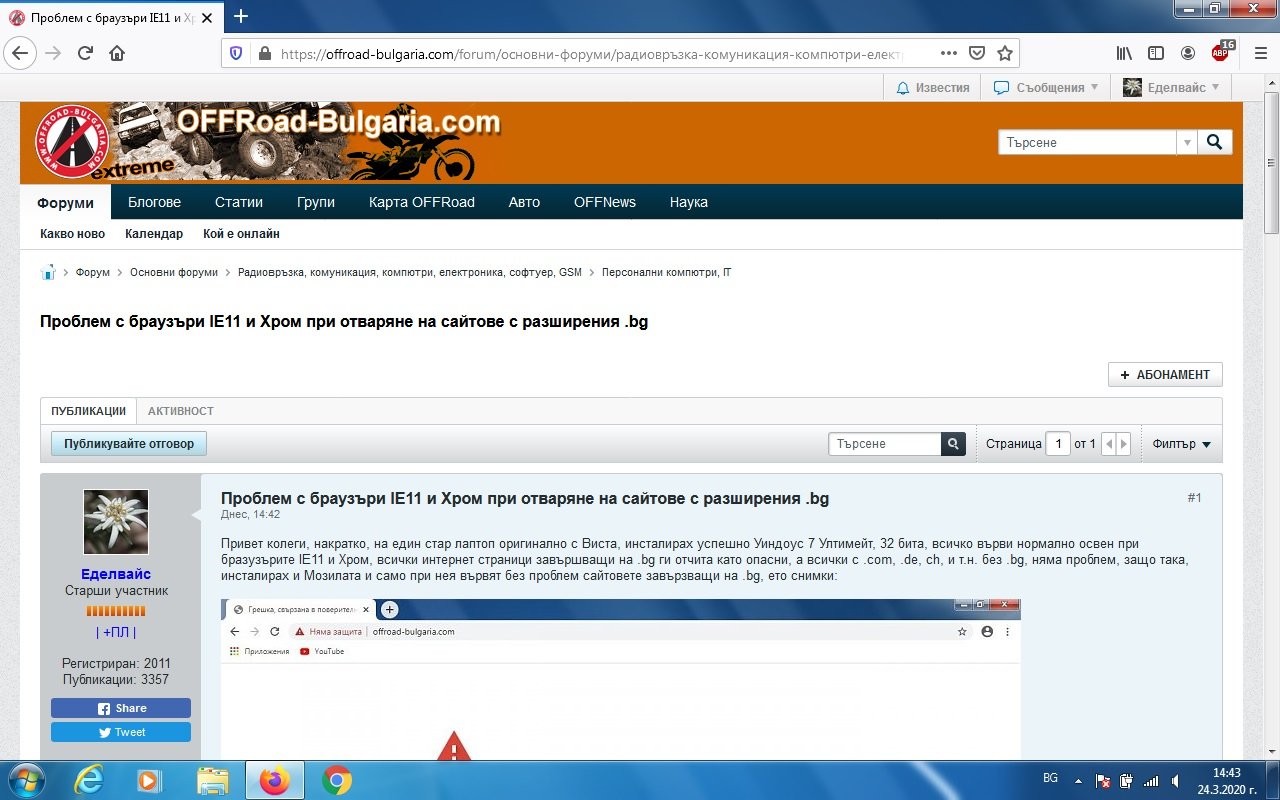Image resolution: width=1280 pixels, height=800 pixels.
Task: Save the page to Pocket
Action: click(x=977, y=53)
